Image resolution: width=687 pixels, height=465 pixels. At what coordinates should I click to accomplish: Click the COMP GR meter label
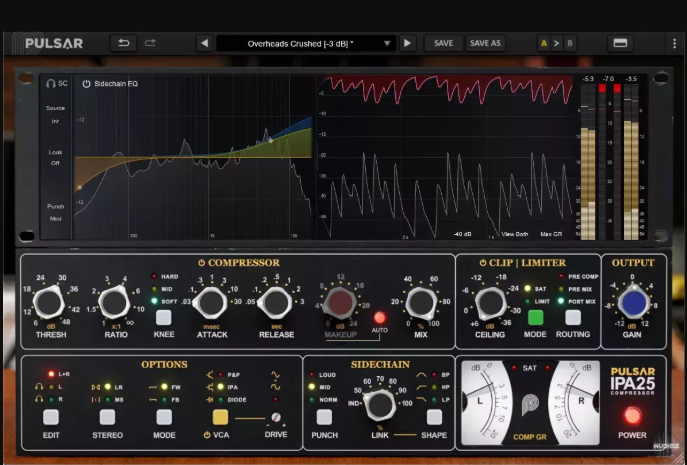tap(530, 437)
